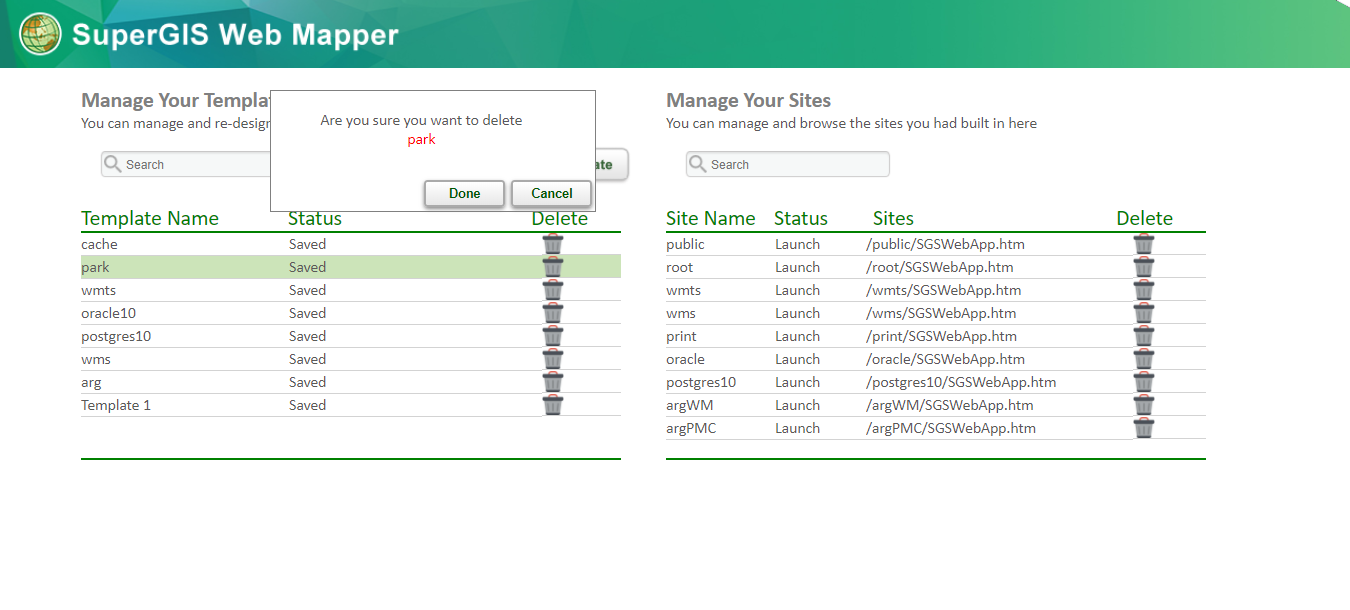Delete the wmts template with trash icon

[553, 290]
